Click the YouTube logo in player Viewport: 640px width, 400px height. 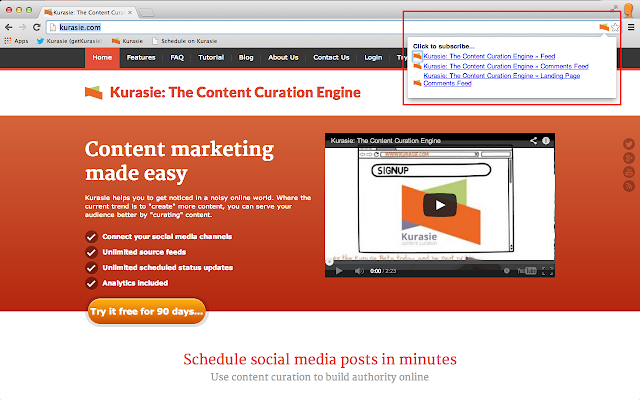click(x=527, y=271)
